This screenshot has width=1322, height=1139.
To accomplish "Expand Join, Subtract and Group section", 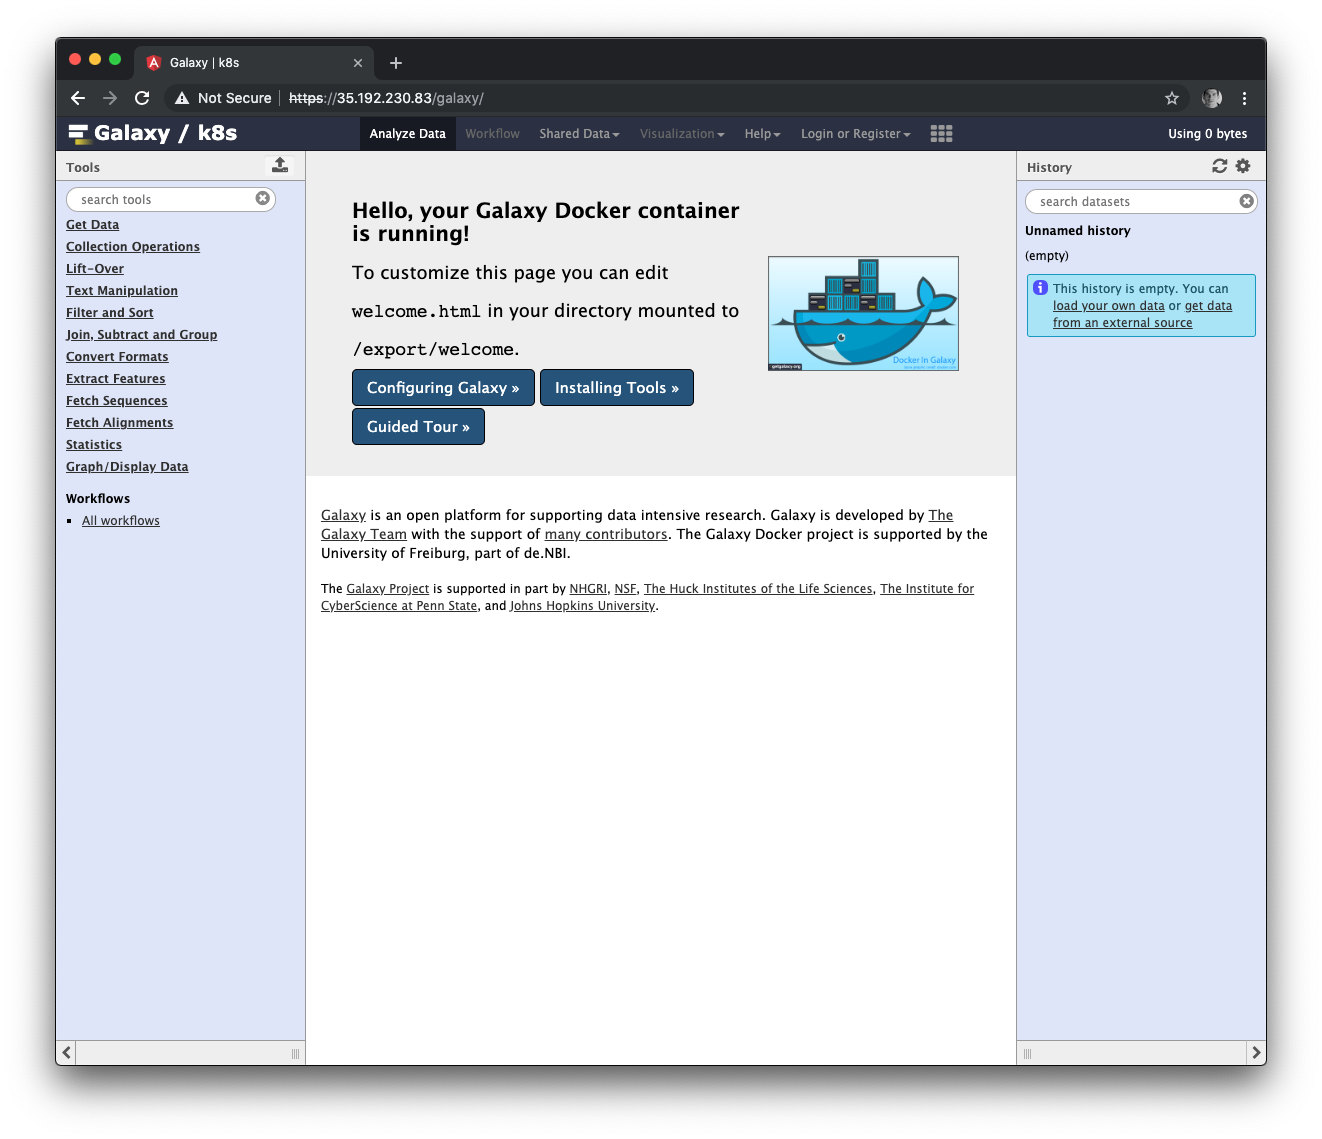I will tap(141, 335).
